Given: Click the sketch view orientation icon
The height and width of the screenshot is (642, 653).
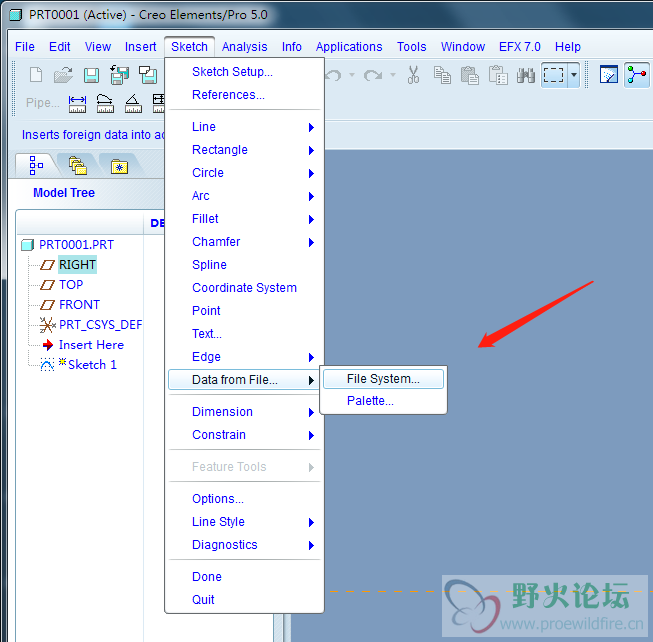Looking at the screenshot, I should [x=608, y=75].
